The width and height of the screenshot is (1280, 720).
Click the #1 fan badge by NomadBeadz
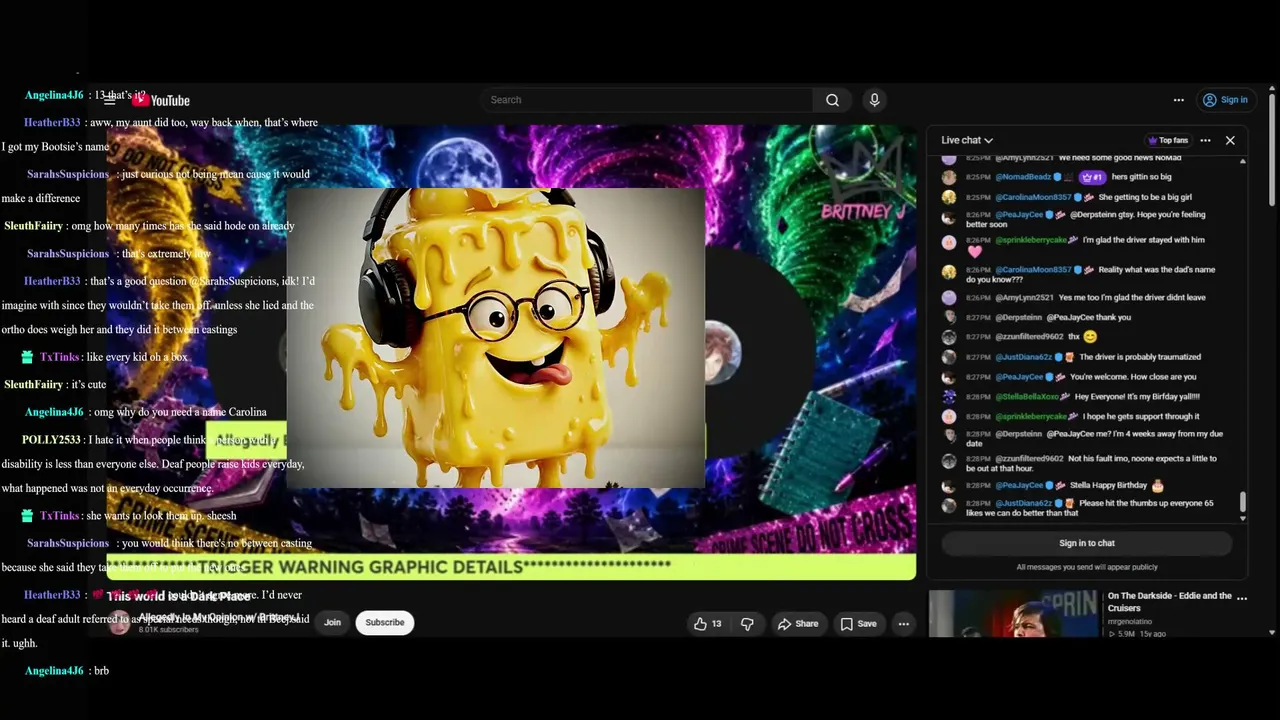pos(1092,177)
